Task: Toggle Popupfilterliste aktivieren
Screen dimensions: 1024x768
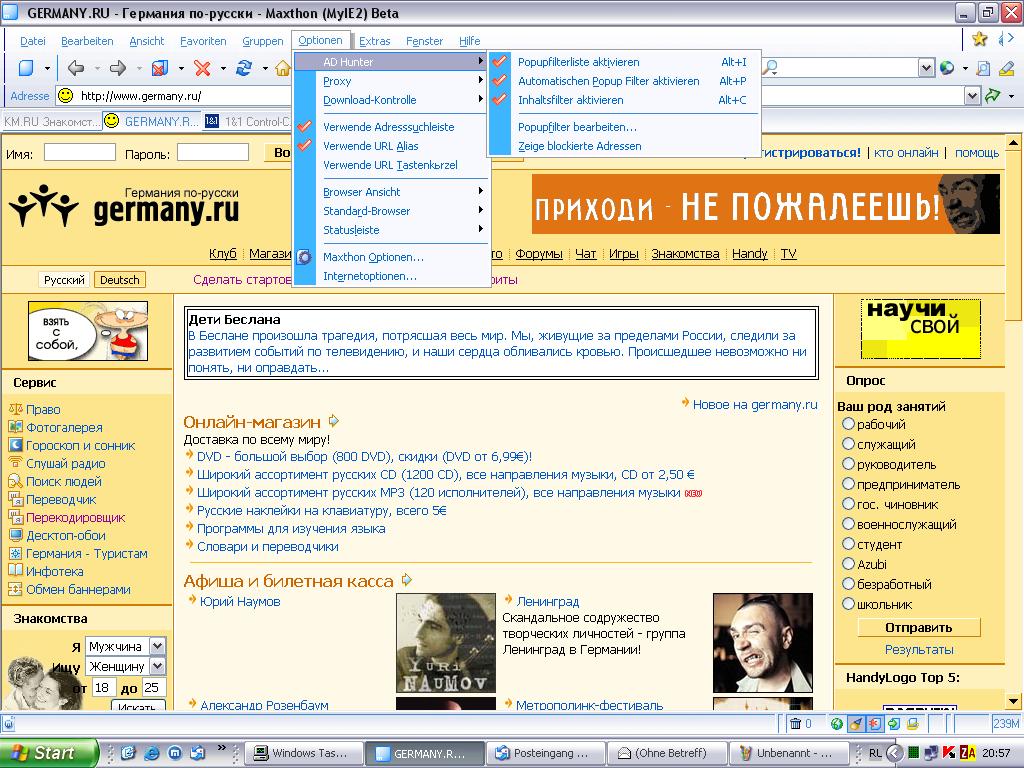Action: 624,62
